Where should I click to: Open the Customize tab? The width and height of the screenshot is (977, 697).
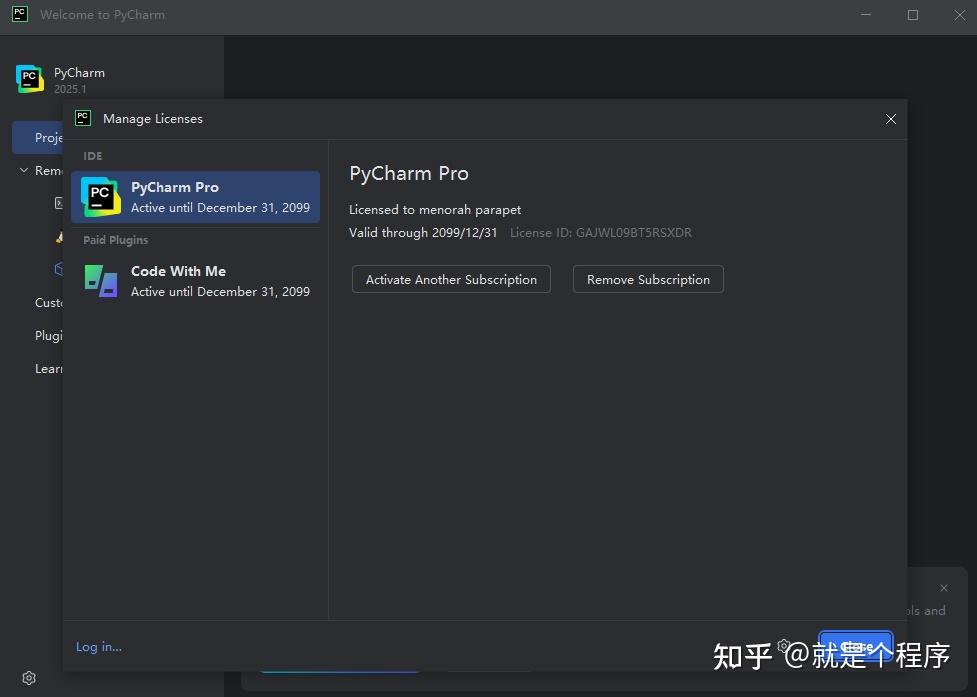pyautogui.click(x=48, y=302)
